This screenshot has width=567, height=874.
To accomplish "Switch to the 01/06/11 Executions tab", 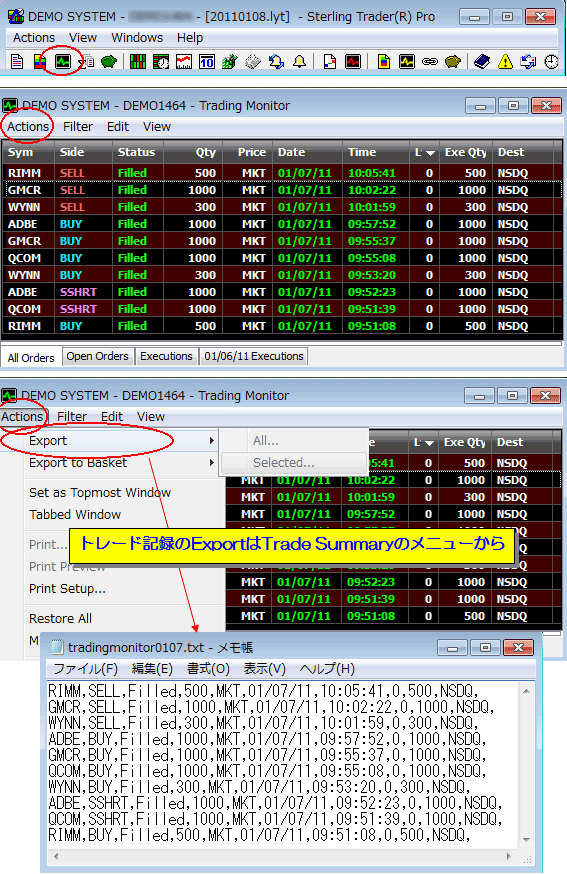I will click(x=254, y=356).
